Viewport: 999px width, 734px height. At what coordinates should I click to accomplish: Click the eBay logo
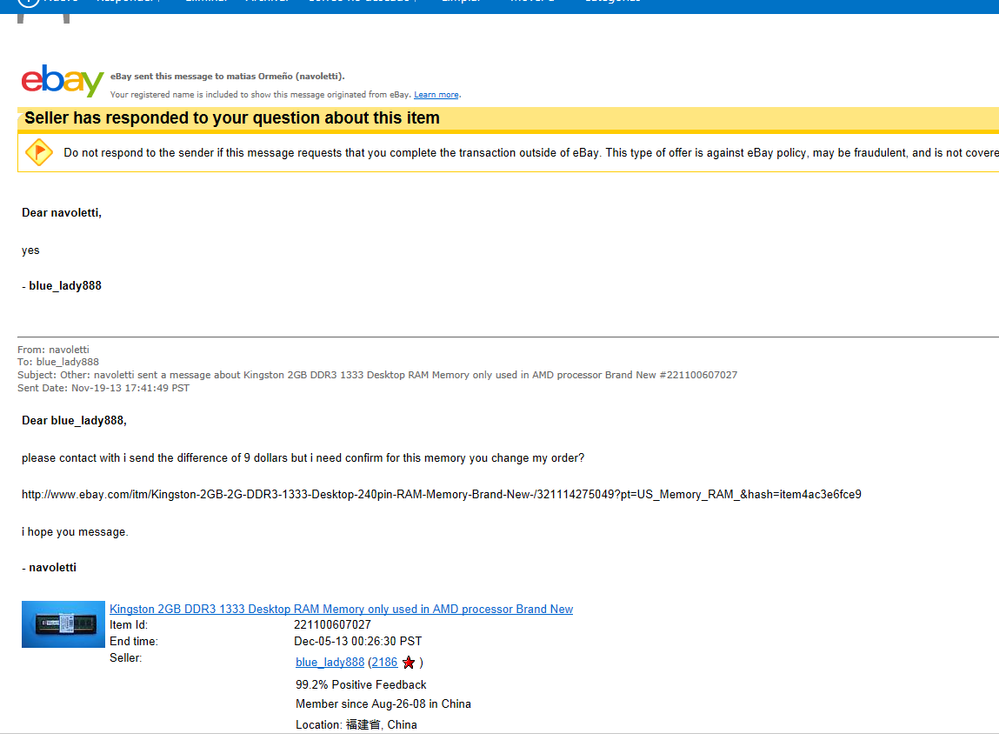pyautogui.click(x=62, y=80)
